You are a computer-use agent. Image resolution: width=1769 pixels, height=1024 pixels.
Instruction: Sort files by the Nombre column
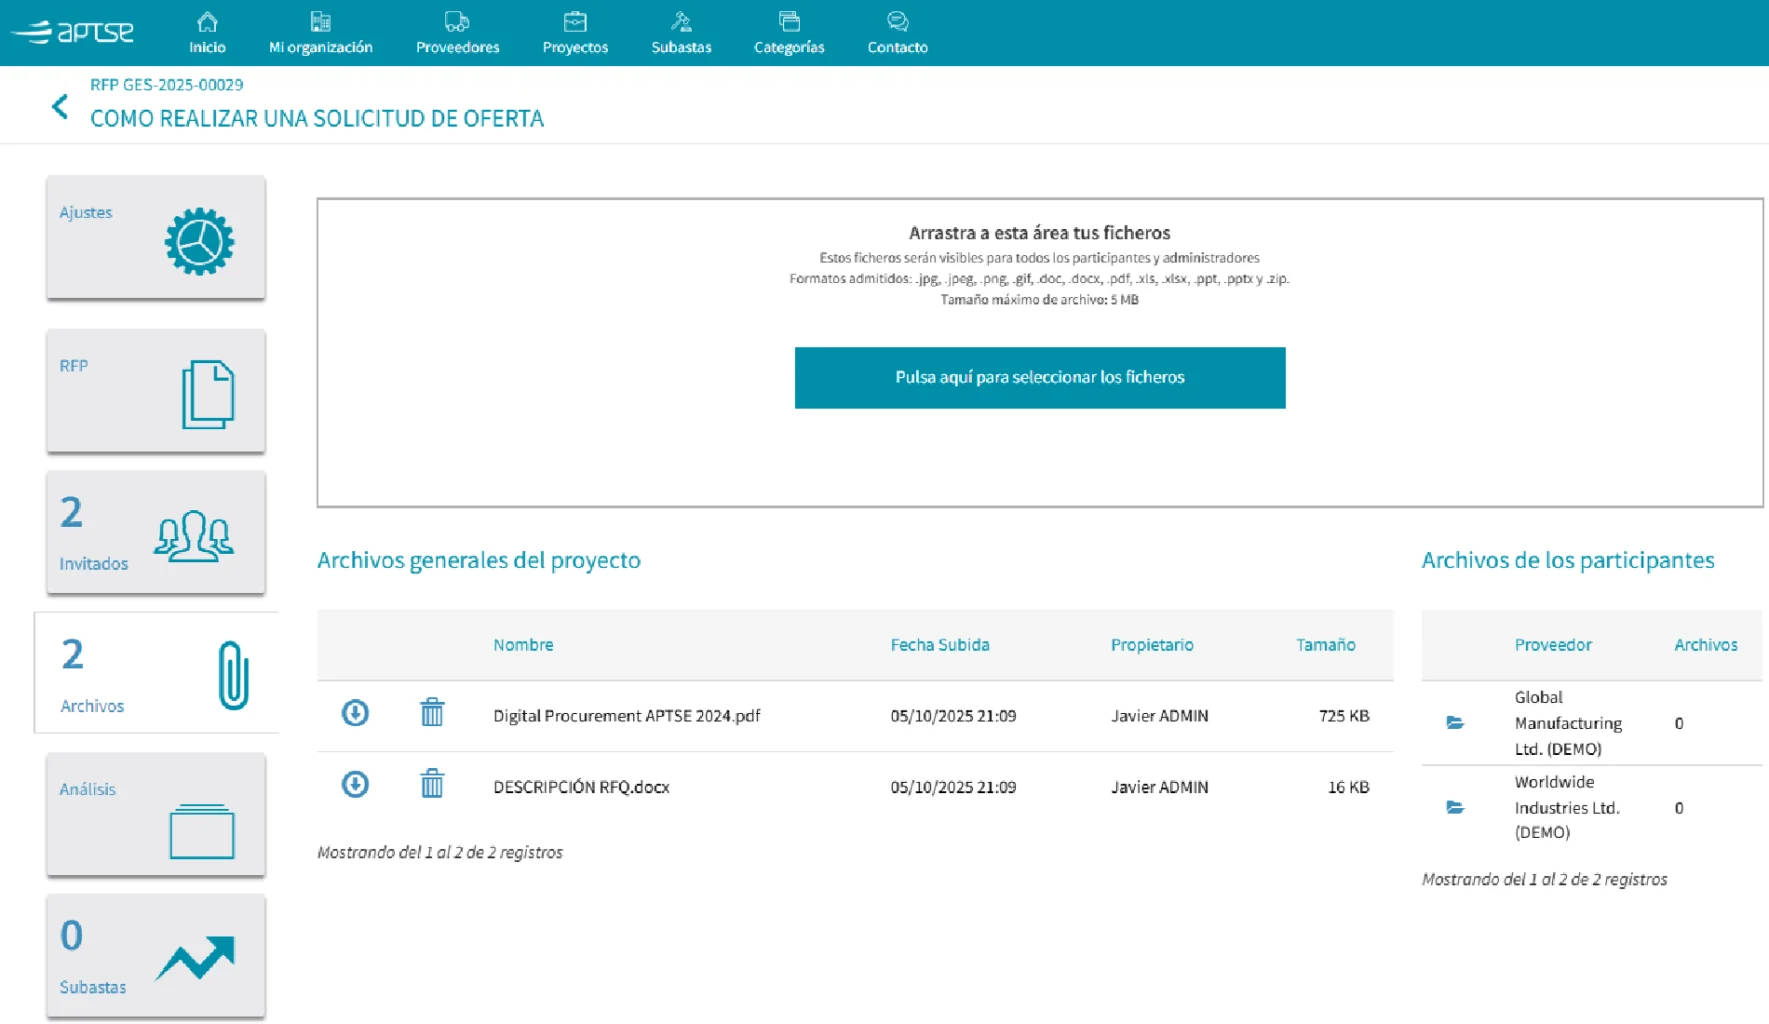tap(523, 644)
